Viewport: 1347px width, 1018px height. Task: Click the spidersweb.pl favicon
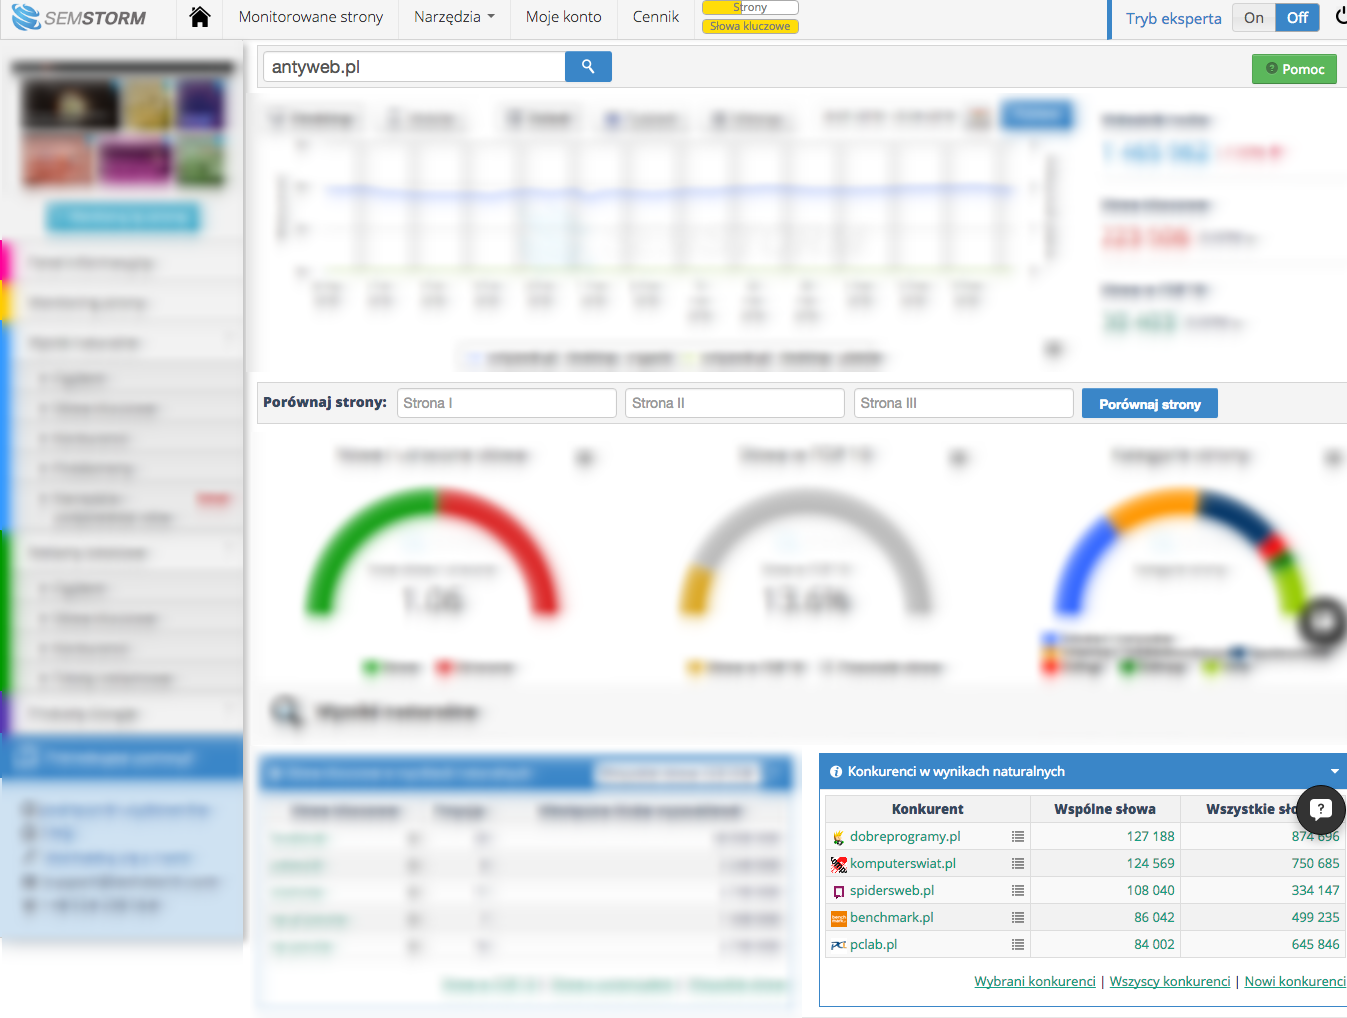pyautogui.click(x=839, y=891)
